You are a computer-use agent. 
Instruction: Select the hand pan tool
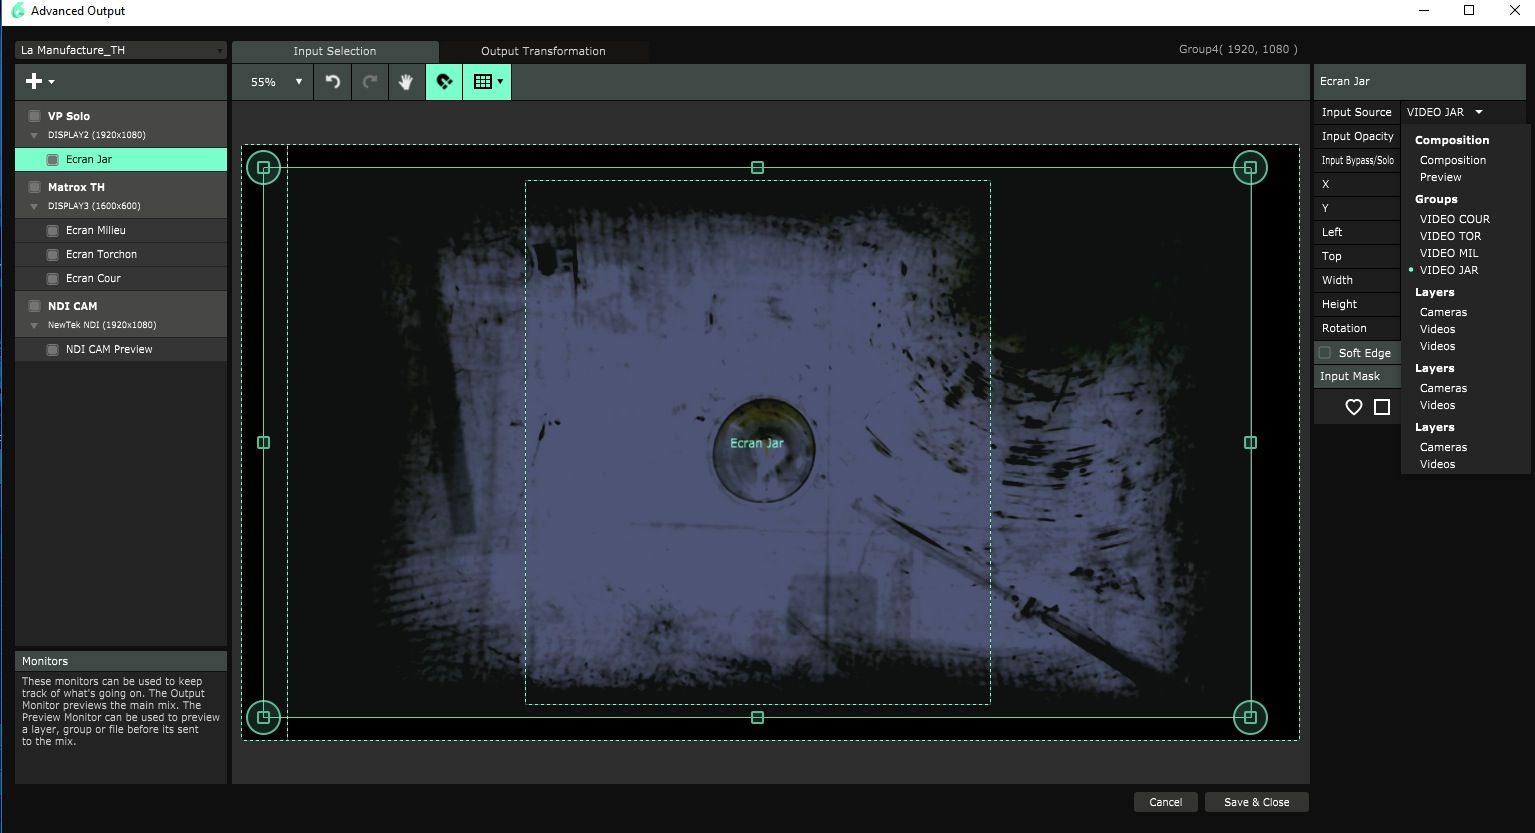tap(406, 82)
